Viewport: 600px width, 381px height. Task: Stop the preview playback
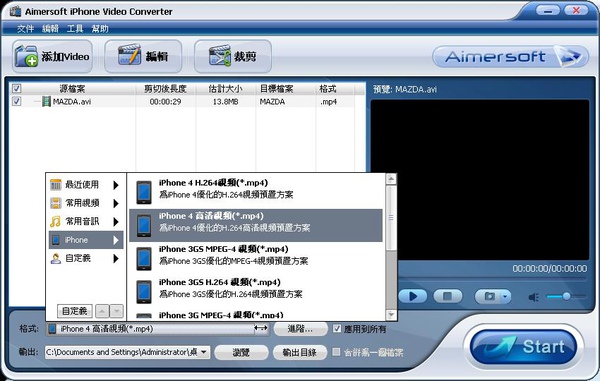pyautogui.click(x=447, y=296)
